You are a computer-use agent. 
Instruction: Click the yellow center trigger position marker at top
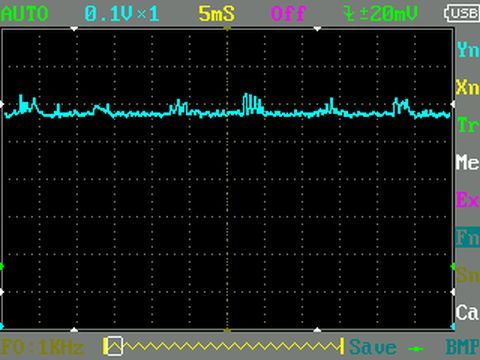[x=227, y=29]
